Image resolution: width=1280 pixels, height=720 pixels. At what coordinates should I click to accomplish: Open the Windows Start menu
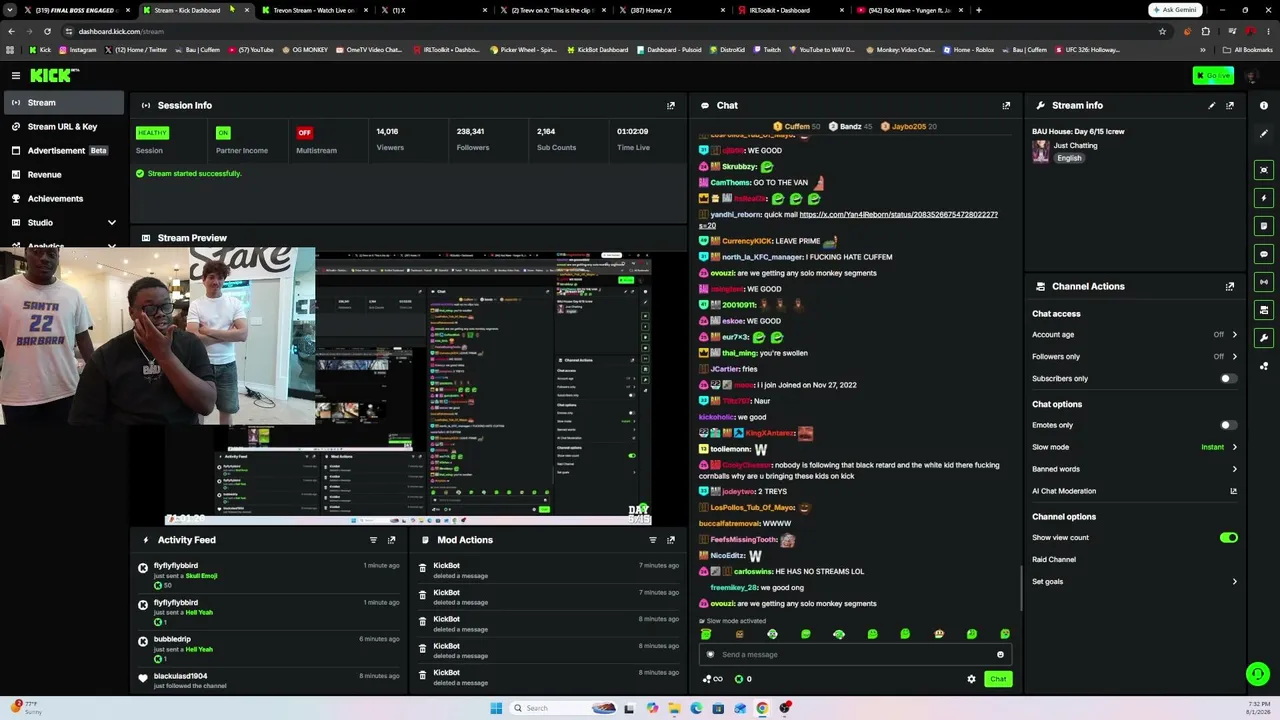tap(496, 708)
